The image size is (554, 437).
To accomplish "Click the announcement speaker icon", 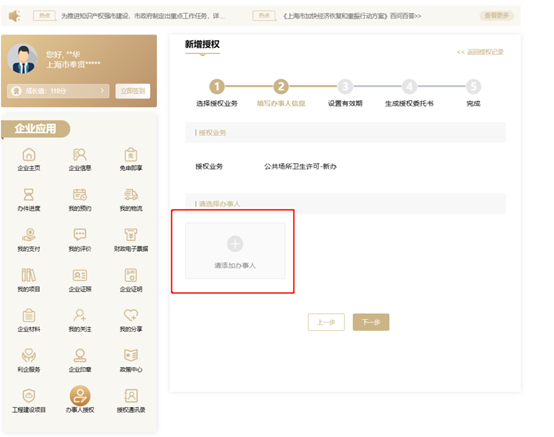I will (14, 16).
